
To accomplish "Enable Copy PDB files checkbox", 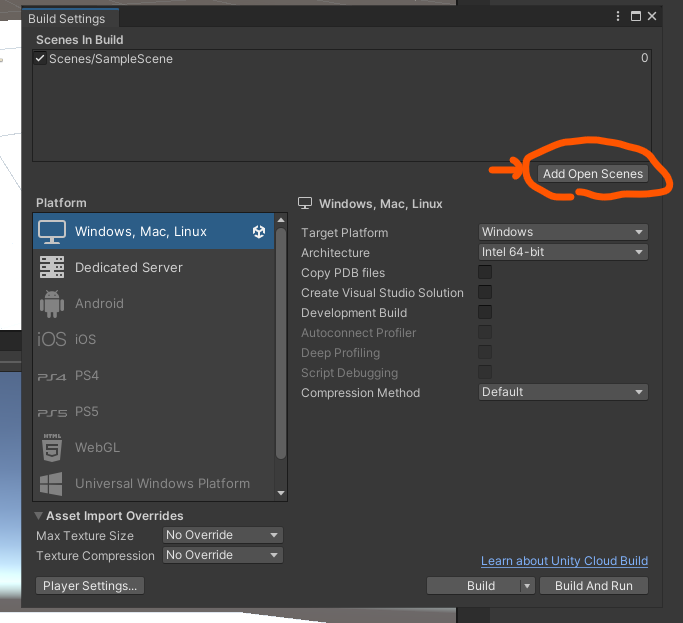I will tap(485, 272).
